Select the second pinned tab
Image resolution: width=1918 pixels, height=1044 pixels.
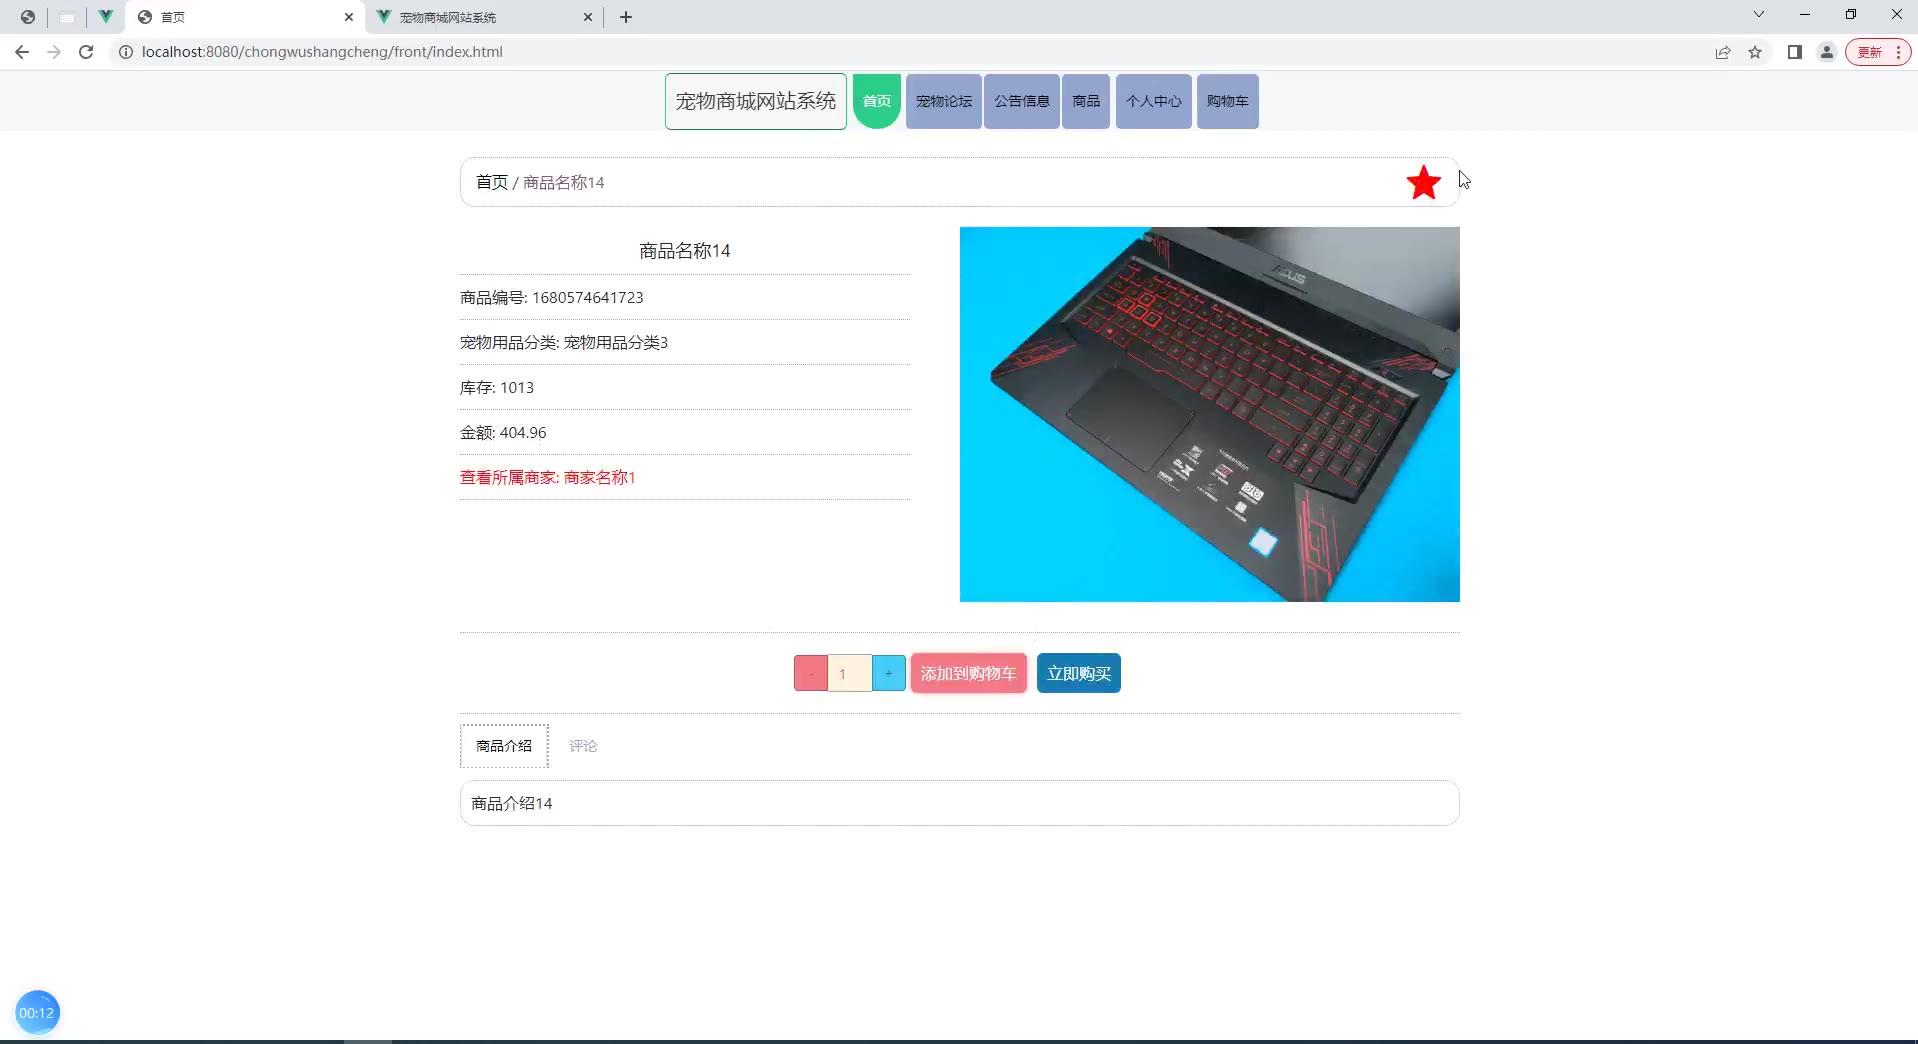[67, 17]
